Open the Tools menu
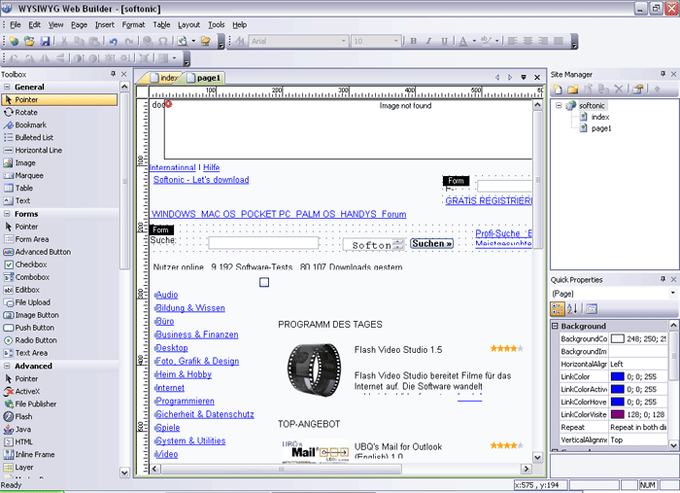 (216, 25)
